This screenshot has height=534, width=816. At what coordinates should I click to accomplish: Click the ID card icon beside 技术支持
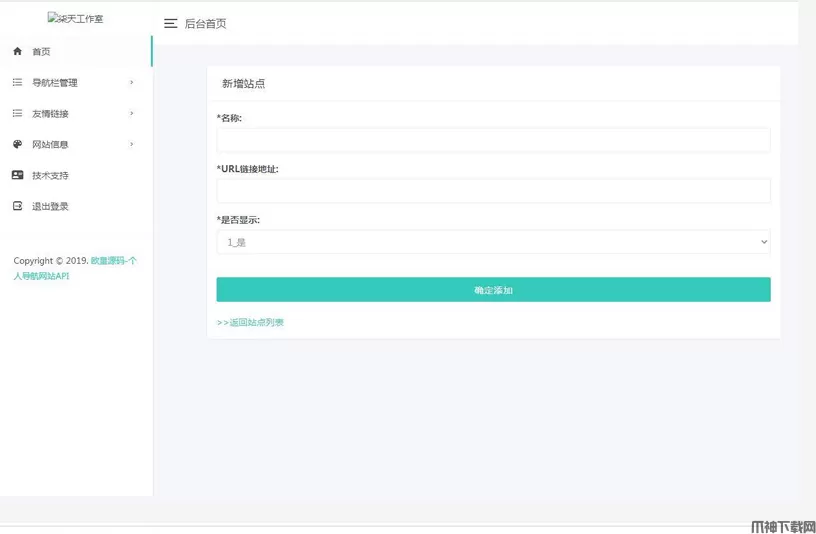pos(17,175)
